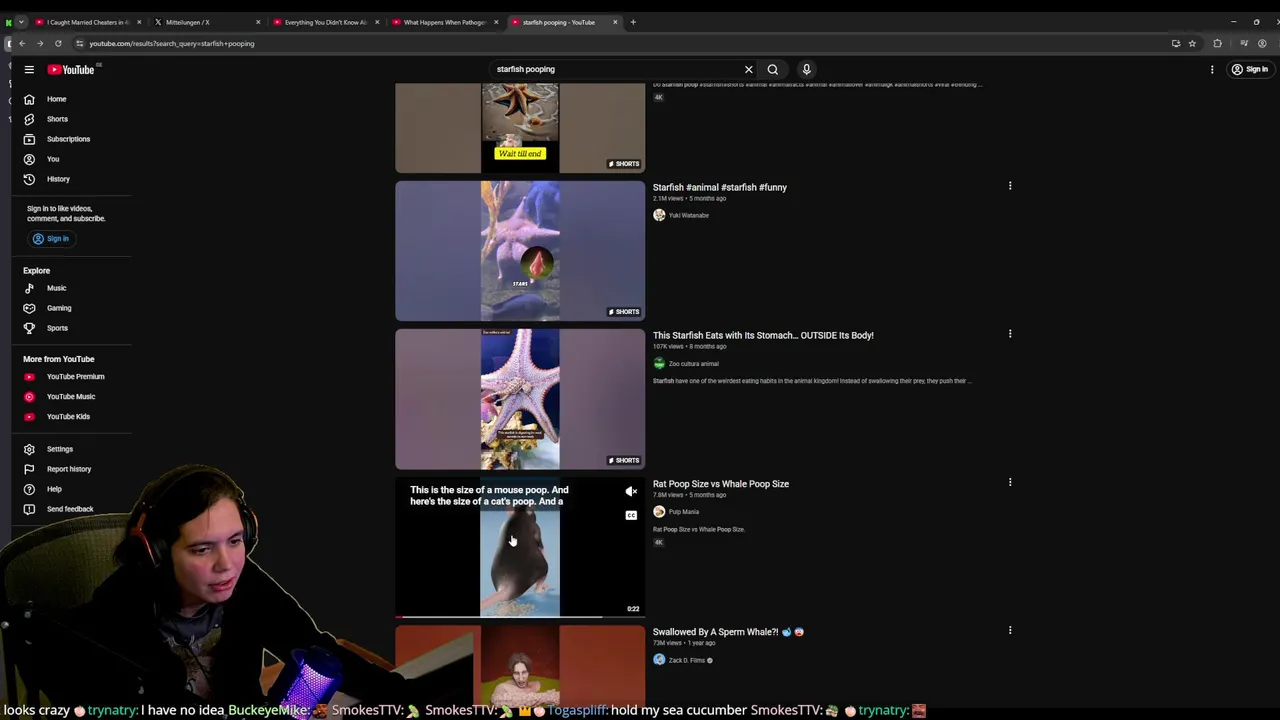Open Zoo cultura animal channel name
Viewport: 1280px width, 720px height.
click(x=694, y=364)
